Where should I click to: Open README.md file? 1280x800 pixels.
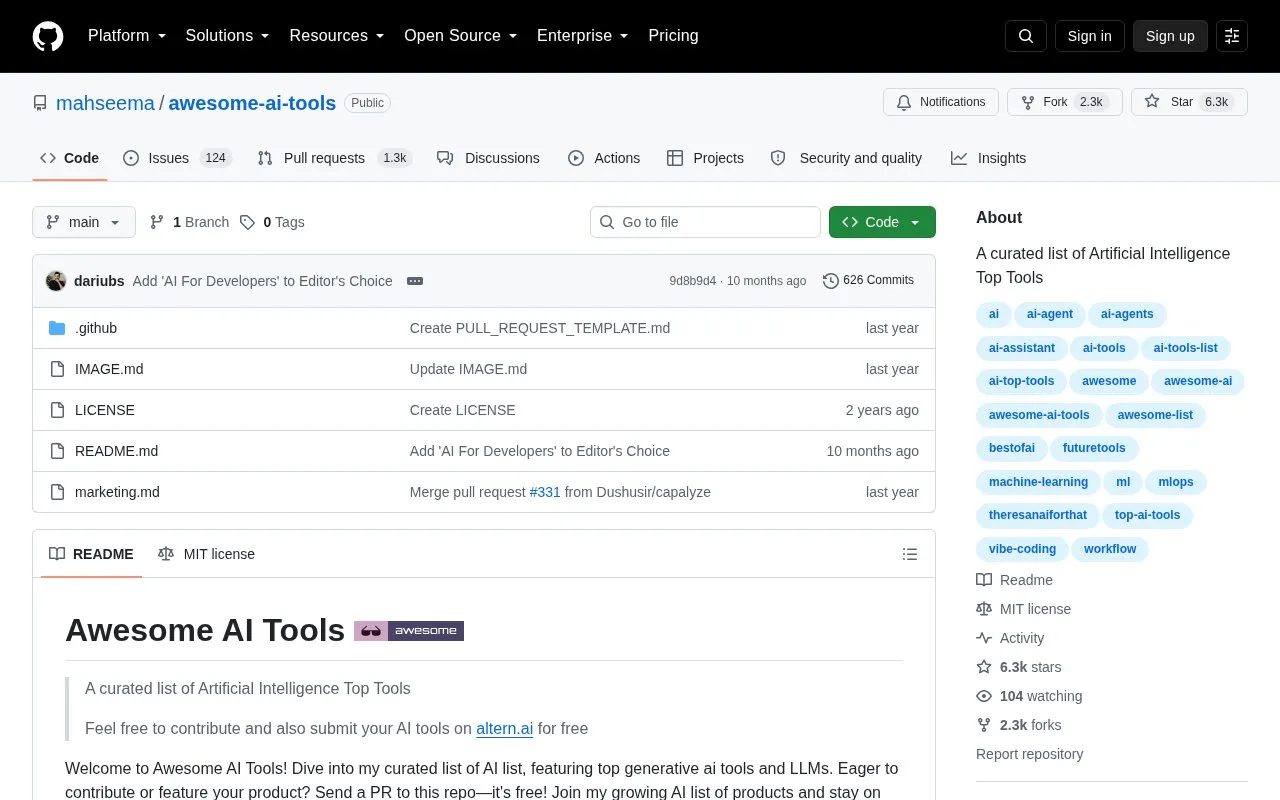[x=116, y=451]
